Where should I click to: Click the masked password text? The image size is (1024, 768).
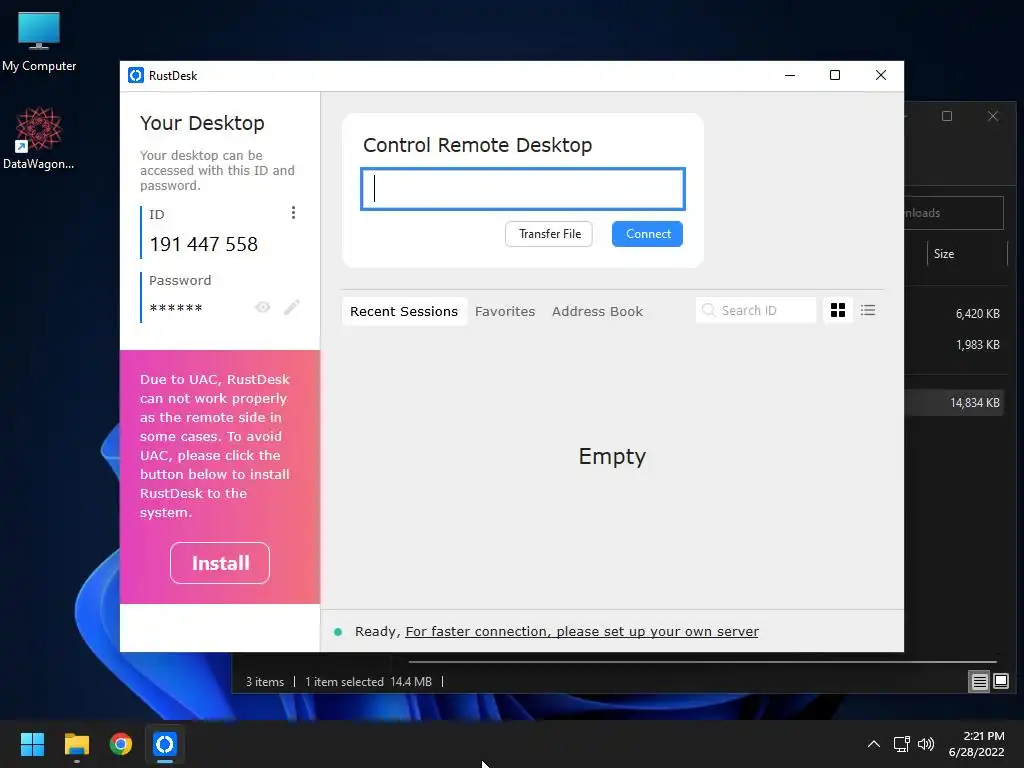click(x=176, y=308)
